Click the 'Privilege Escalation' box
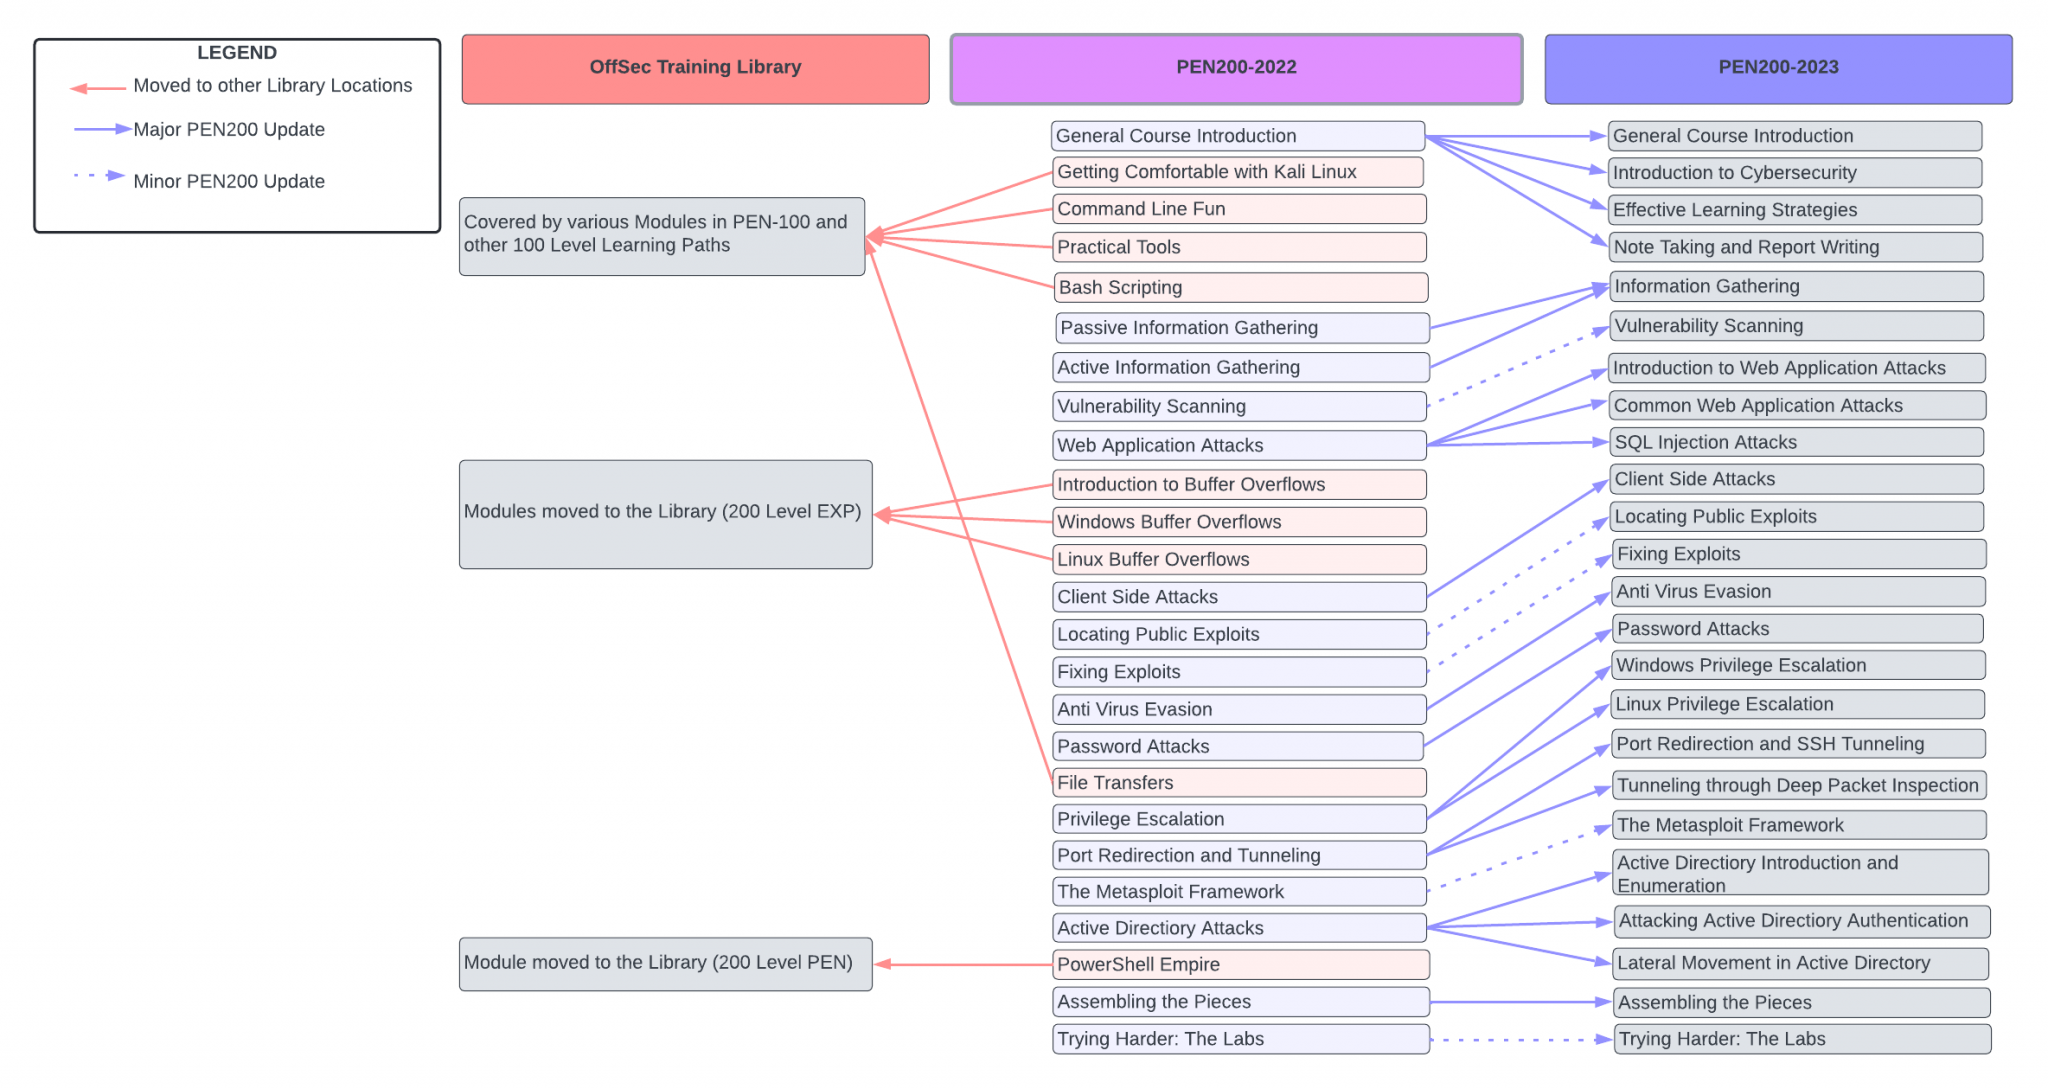Screen dimensions: 2048x1089 (1239, 819)
